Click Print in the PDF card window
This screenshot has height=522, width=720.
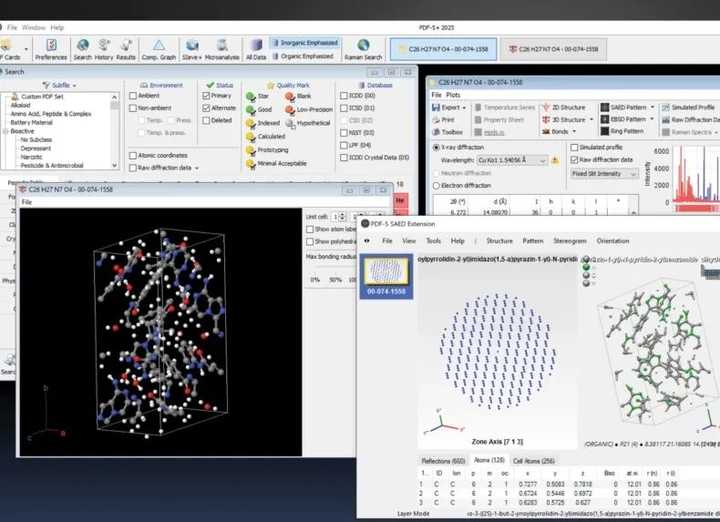pos(443,119)
